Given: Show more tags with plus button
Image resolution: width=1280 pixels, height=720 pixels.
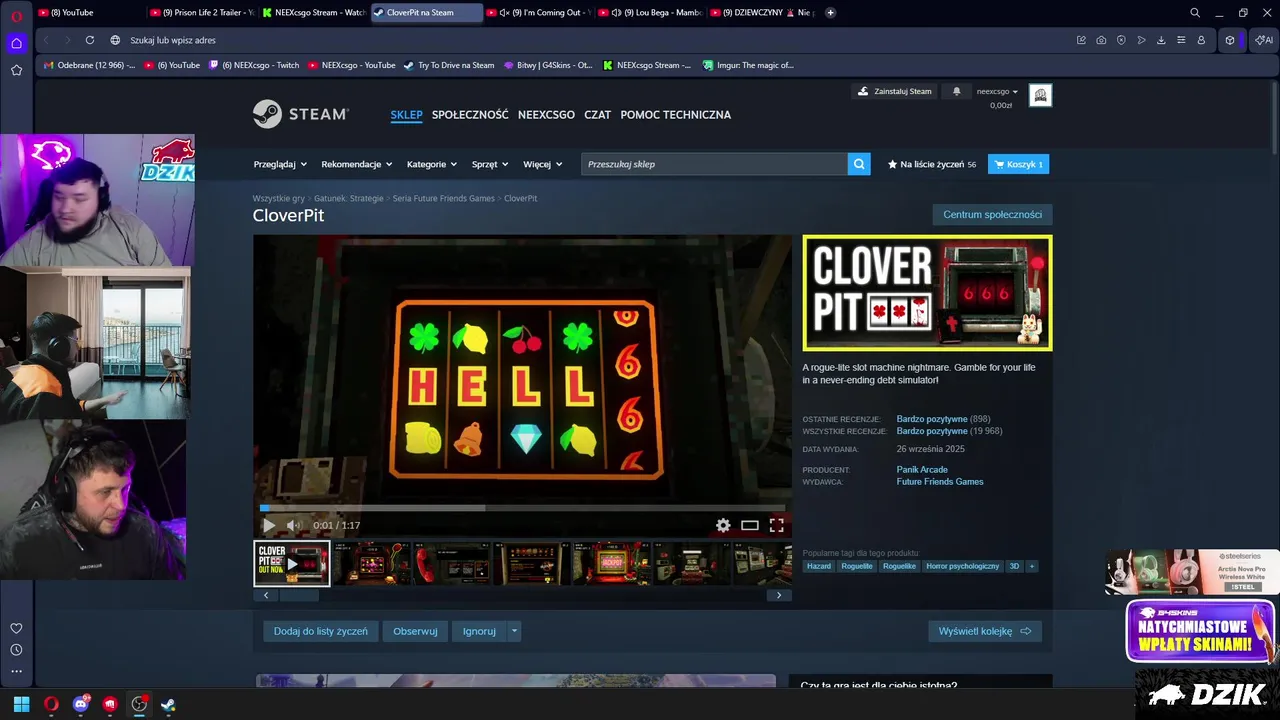Looking at the screenshot, I should (x=1032, y=566).
